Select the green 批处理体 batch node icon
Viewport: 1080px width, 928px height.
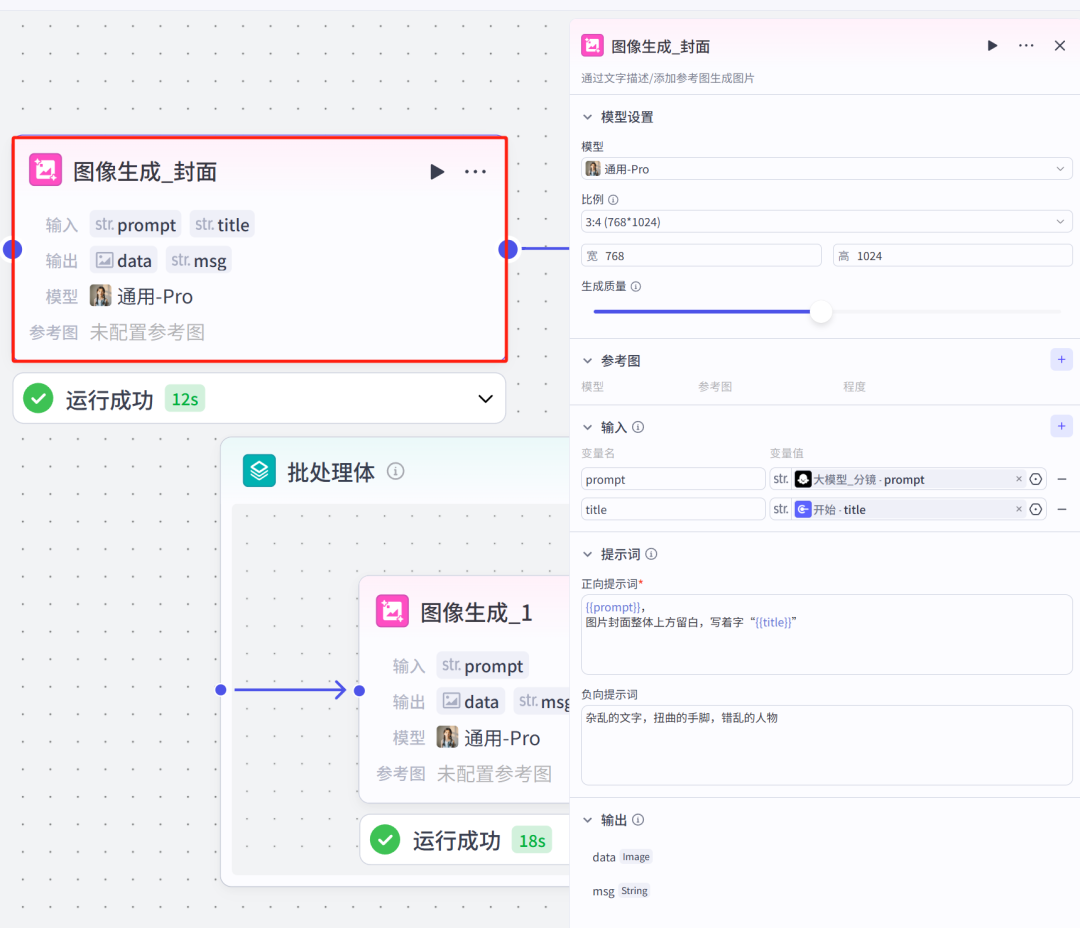(x=259, y=471)
